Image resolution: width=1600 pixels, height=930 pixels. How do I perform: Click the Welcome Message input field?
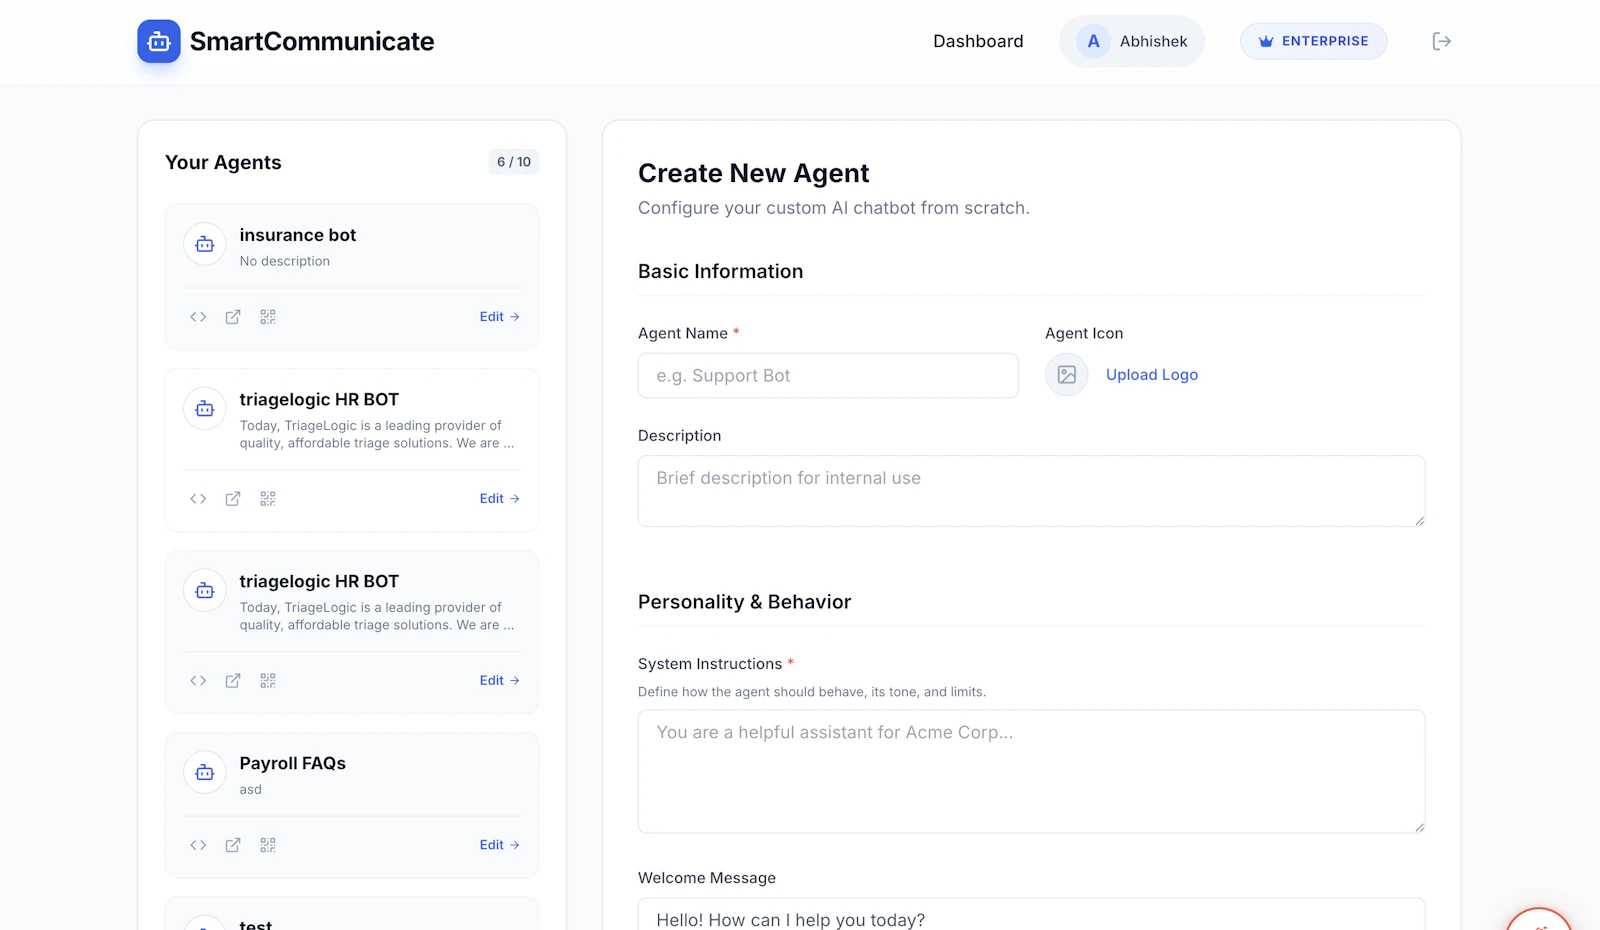click(x=1031, y=915)
